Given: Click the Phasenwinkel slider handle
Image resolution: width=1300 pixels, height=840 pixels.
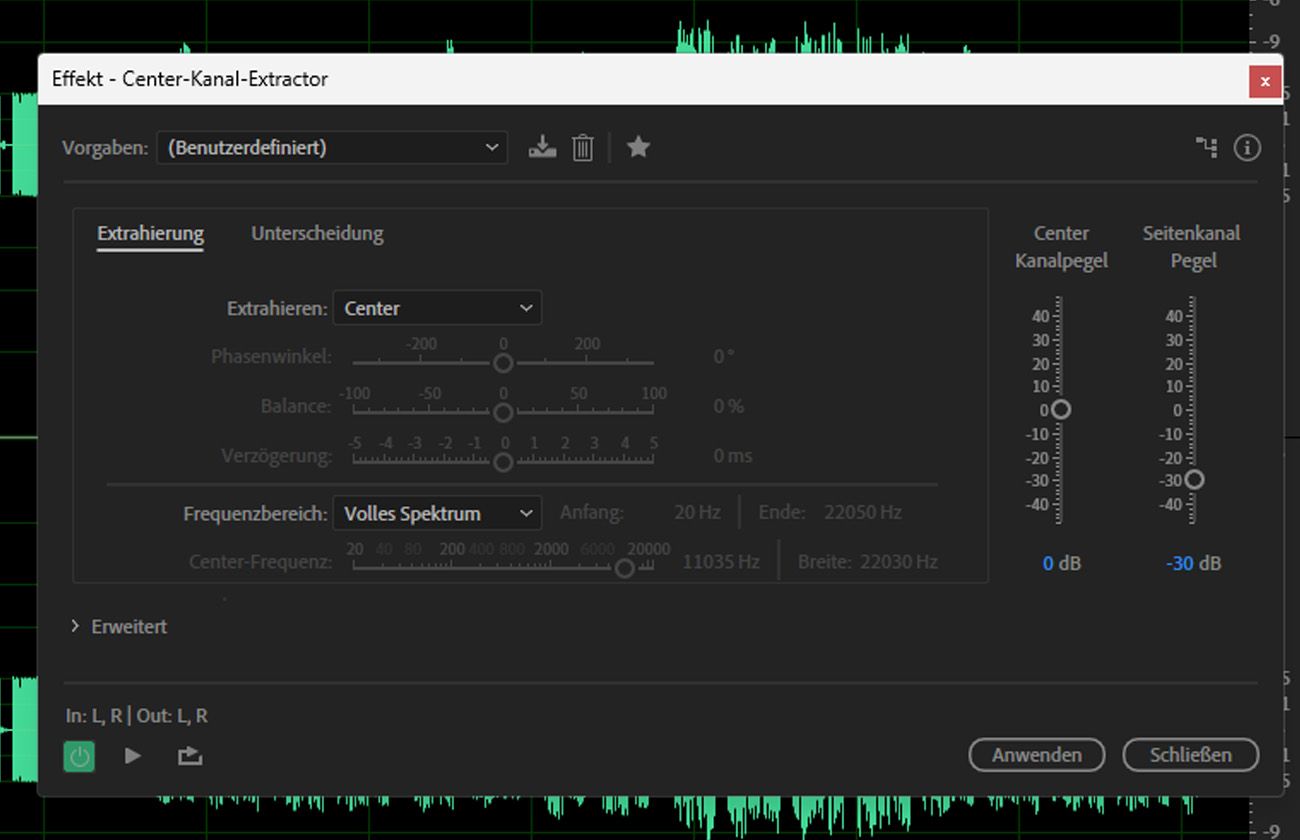Looking at the screenshot, I should [503, 363].
